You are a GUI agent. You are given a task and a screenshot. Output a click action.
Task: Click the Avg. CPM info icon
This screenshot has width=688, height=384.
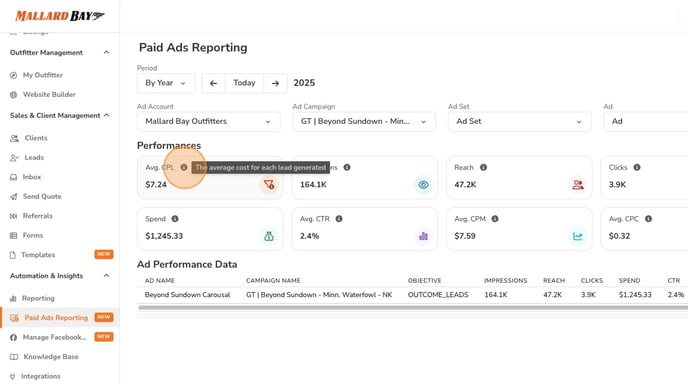tap(495, 219)
